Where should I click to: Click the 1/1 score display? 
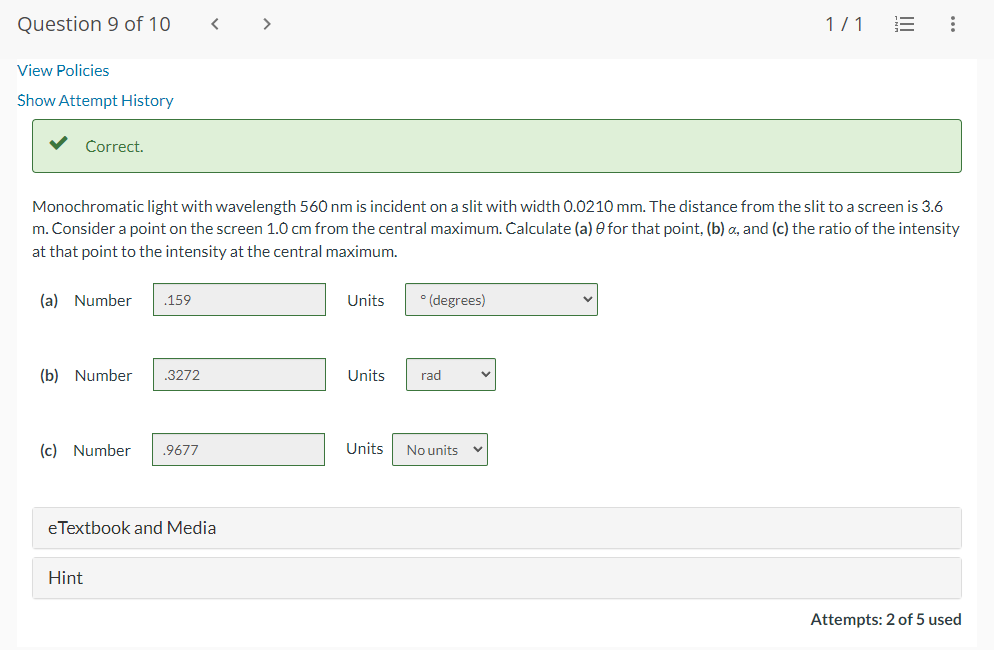(845, 24)
